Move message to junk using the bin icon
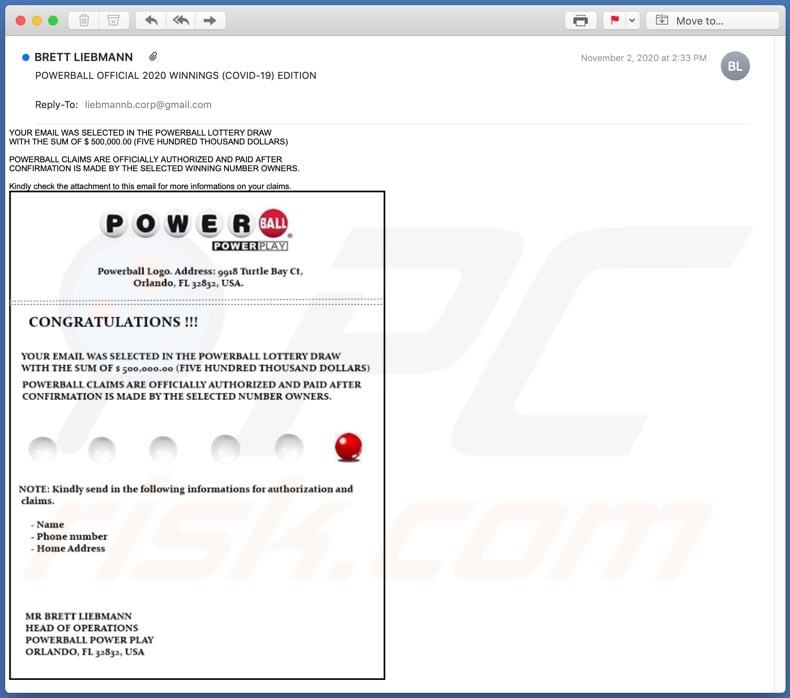This screenshot has height=698, width=790. (113, 21)
